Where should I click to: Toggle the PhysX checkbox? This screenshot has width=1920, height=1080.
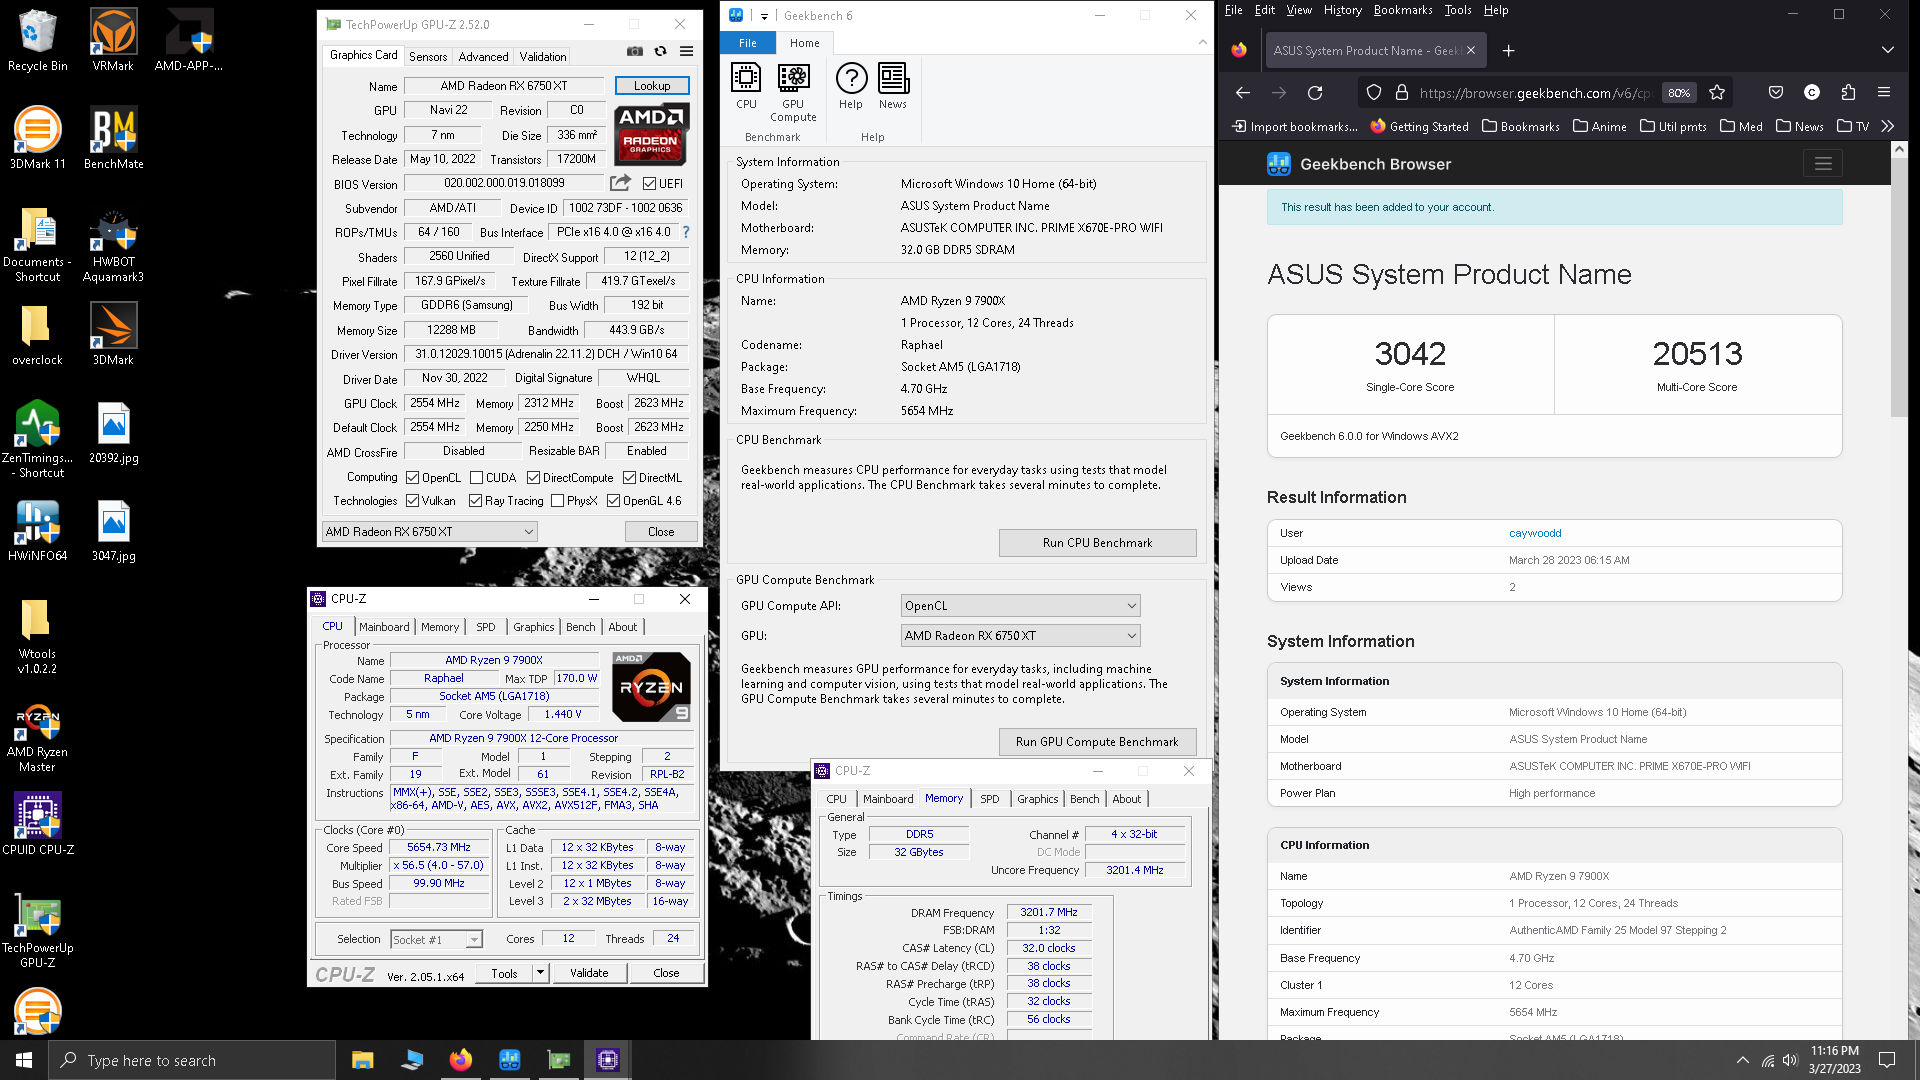point(557,501)
